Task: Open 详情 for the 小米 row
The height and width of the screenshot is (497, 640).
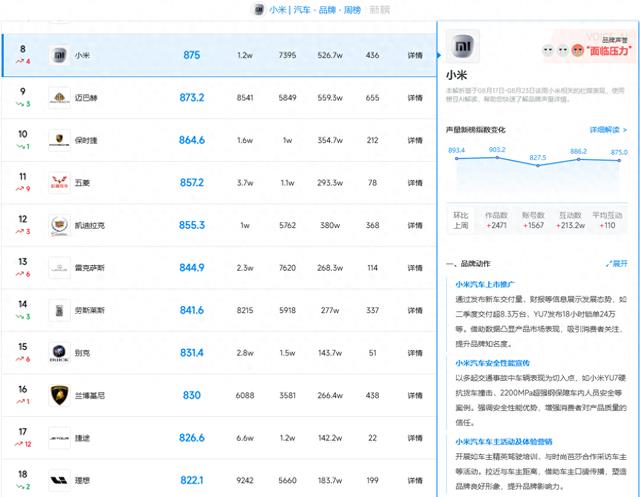Action: click(x=415, y=55)
